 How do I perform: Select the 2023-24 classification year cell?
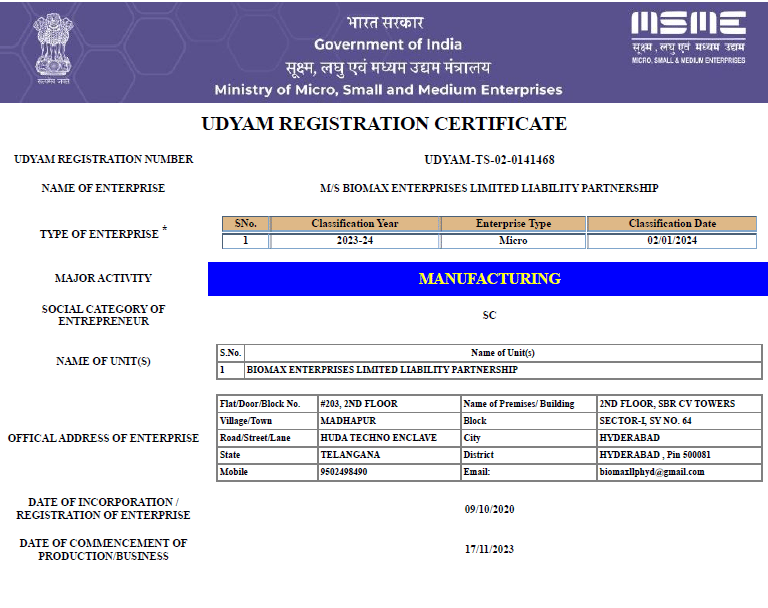pyautogui.click(x=355, y=241)
